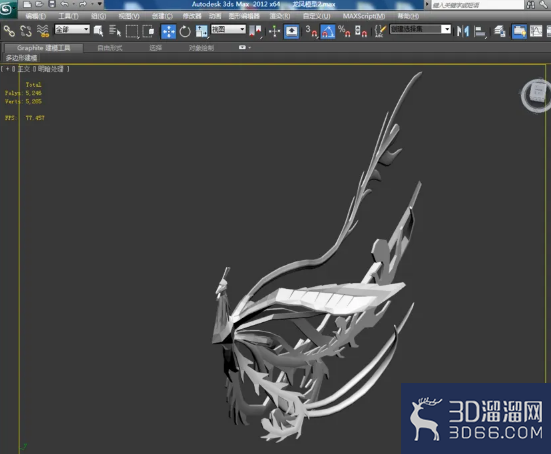Click the Polys count statistic in viewport
Viewport: 551px width, 454px height.
pyautogui.click(x=23, y=93)
